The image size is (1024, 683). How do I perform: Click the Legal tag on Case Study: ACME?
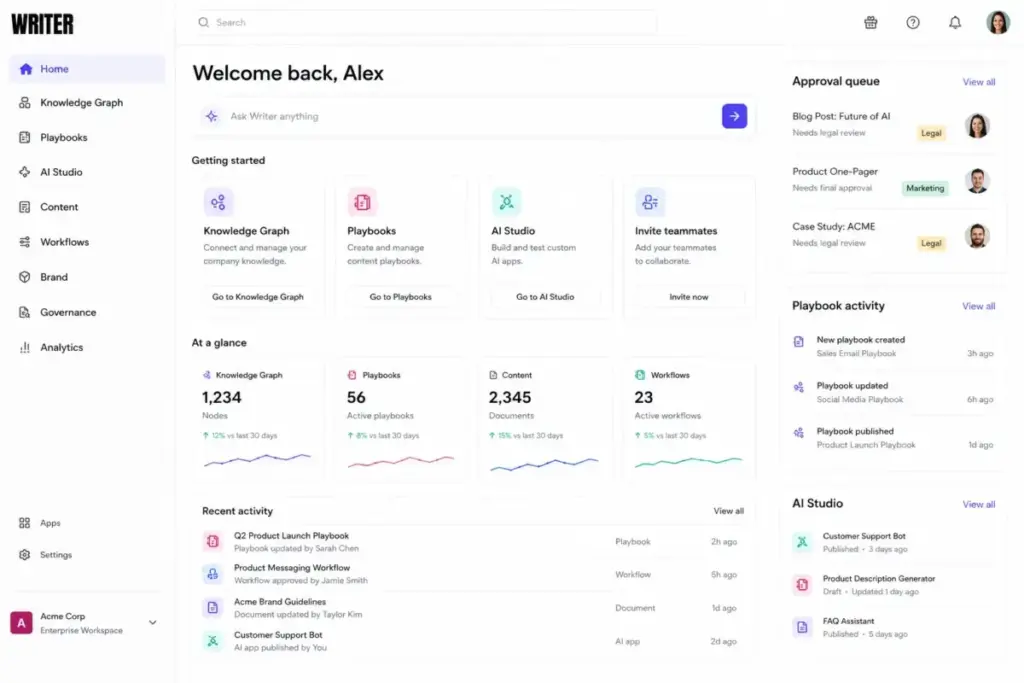pos(931,244)
